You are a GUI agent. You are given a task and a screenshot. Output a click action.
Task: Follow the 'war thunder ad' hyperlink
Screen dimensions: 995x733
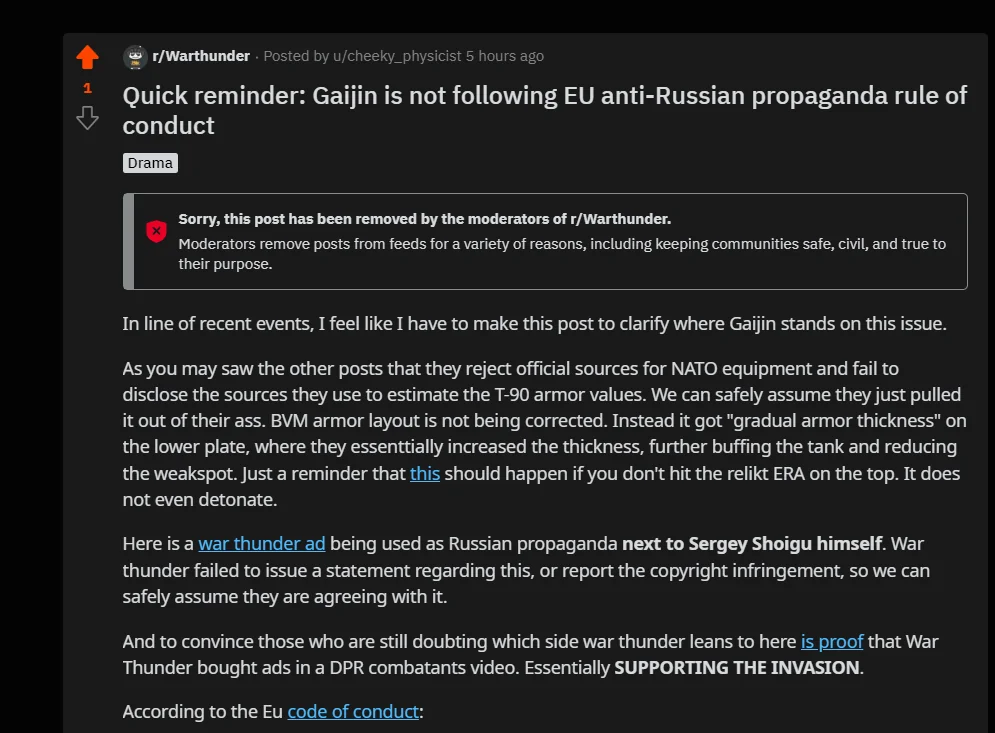click(x=261, y=544)
